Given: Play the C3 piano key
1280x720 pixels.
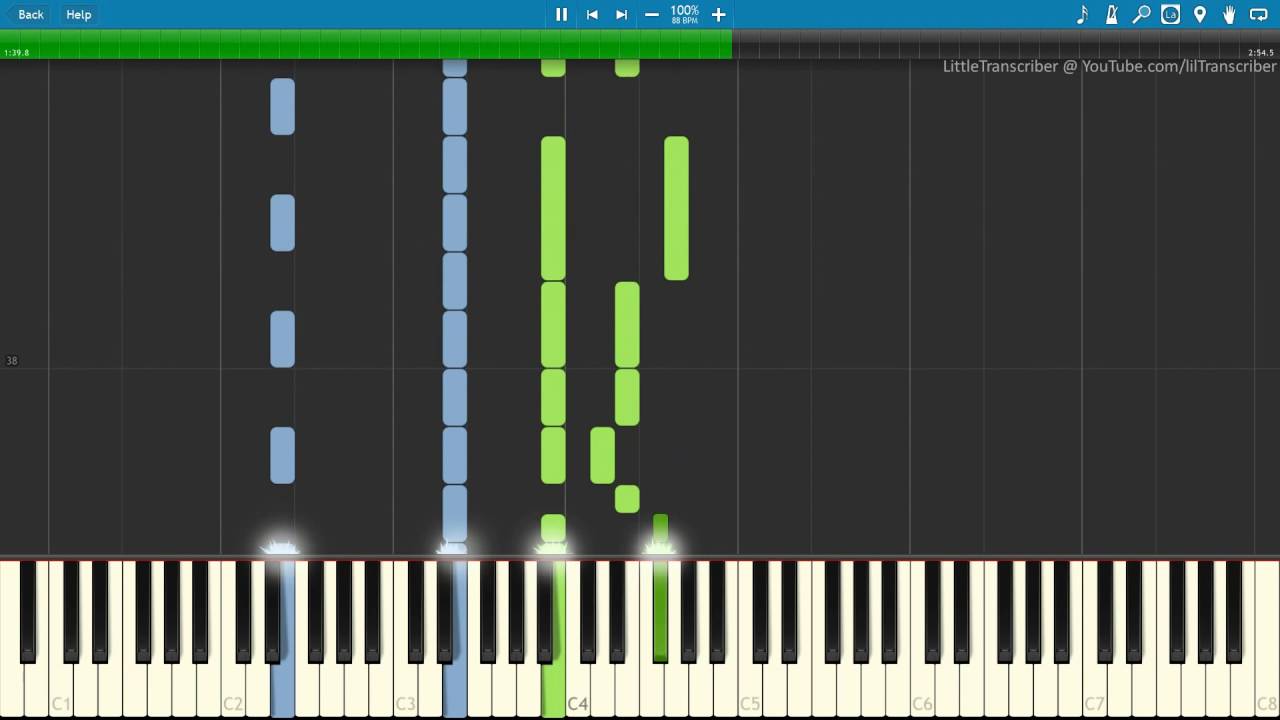Looking at the screenshot, I should click(405, 690).
